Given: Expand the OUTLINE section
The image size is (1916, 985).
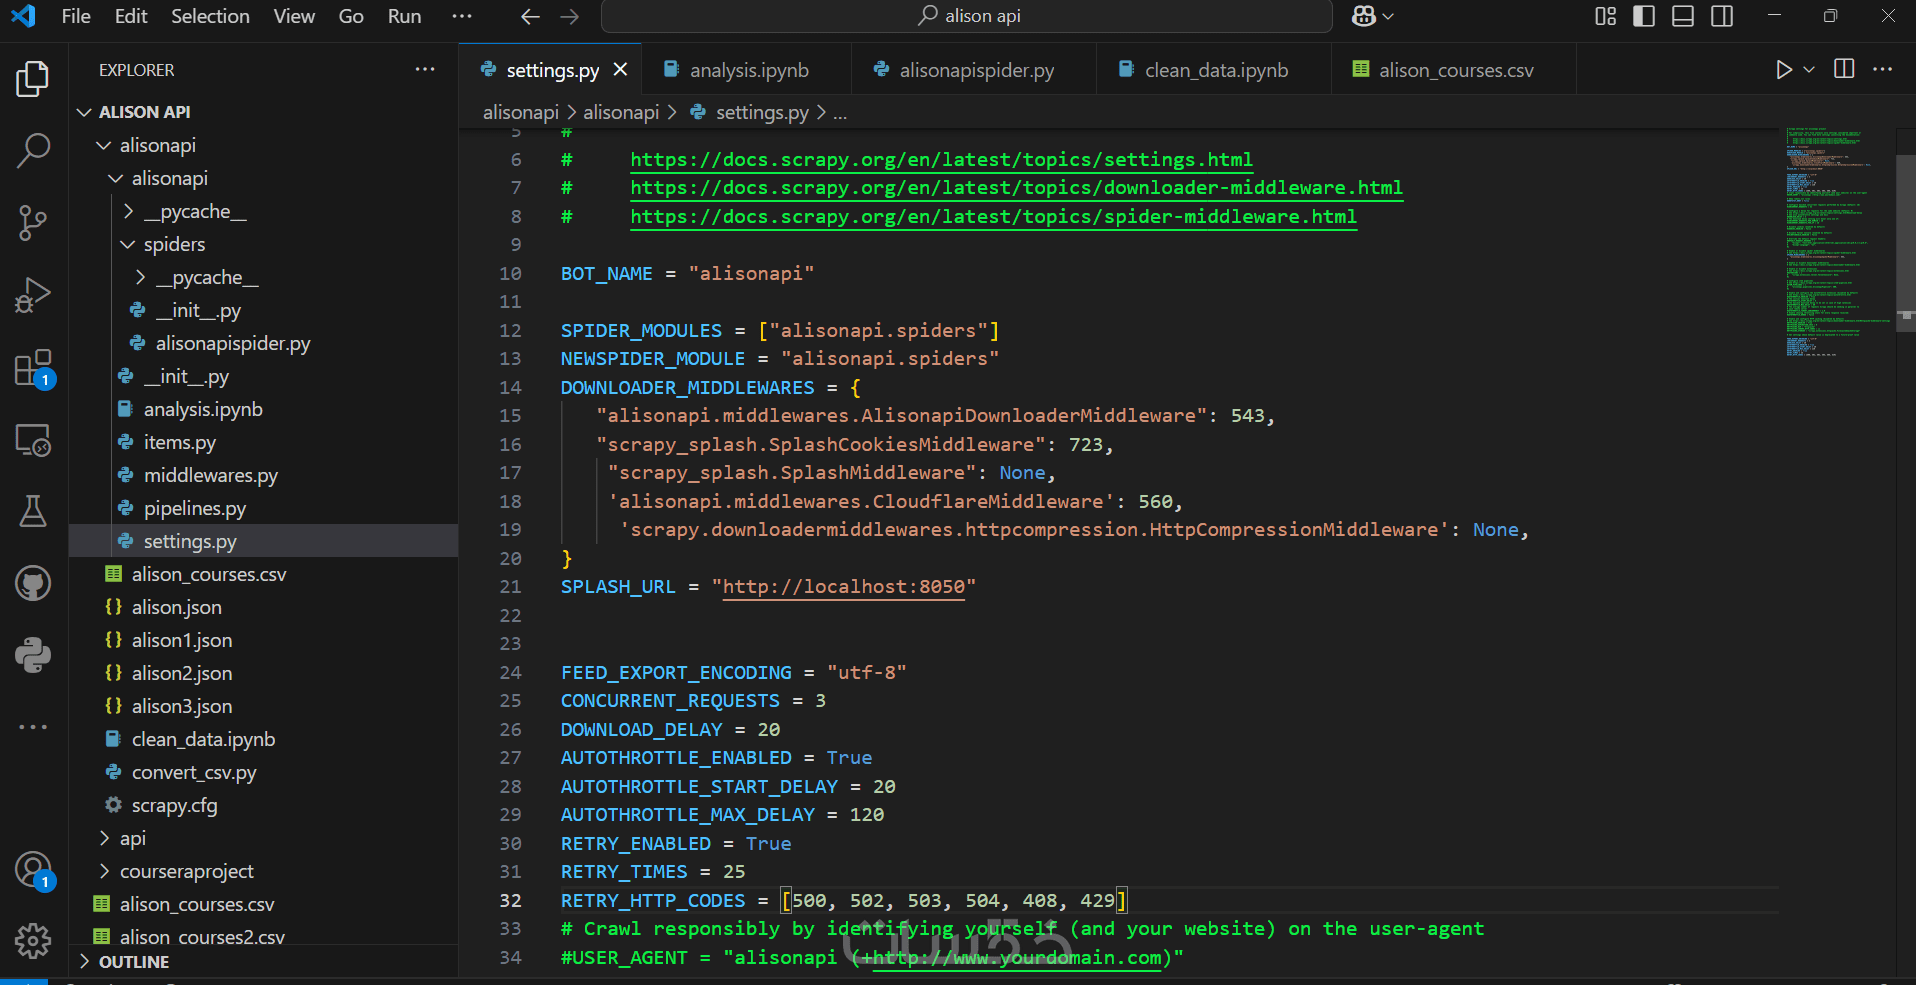Looking at the screenshot, I should tap(133, 962).
